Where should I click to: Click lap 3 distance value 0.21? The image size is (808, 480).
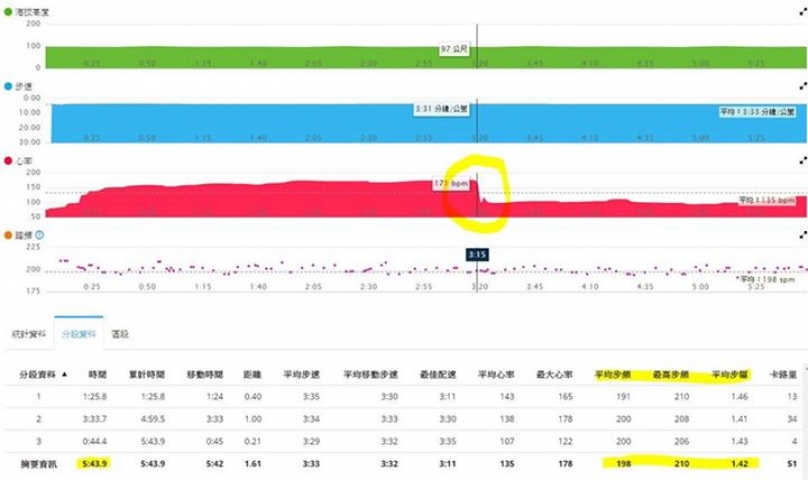pyautogui.click(x=252, y=441)
